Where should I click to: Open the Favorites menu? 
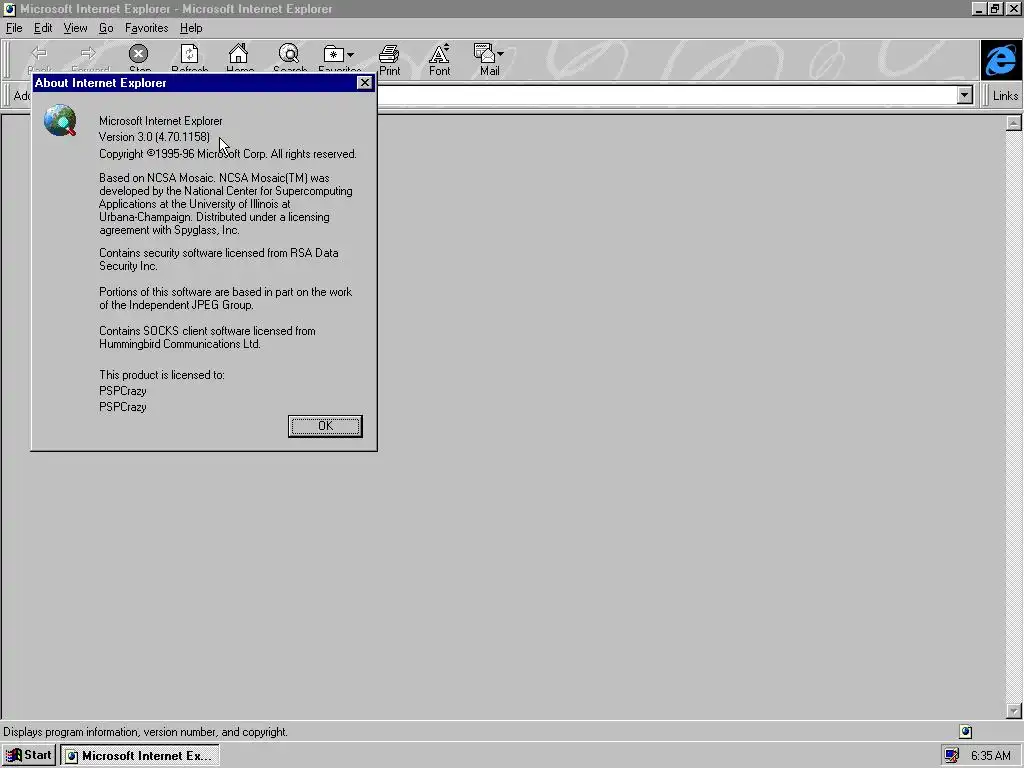click(146, 28)
